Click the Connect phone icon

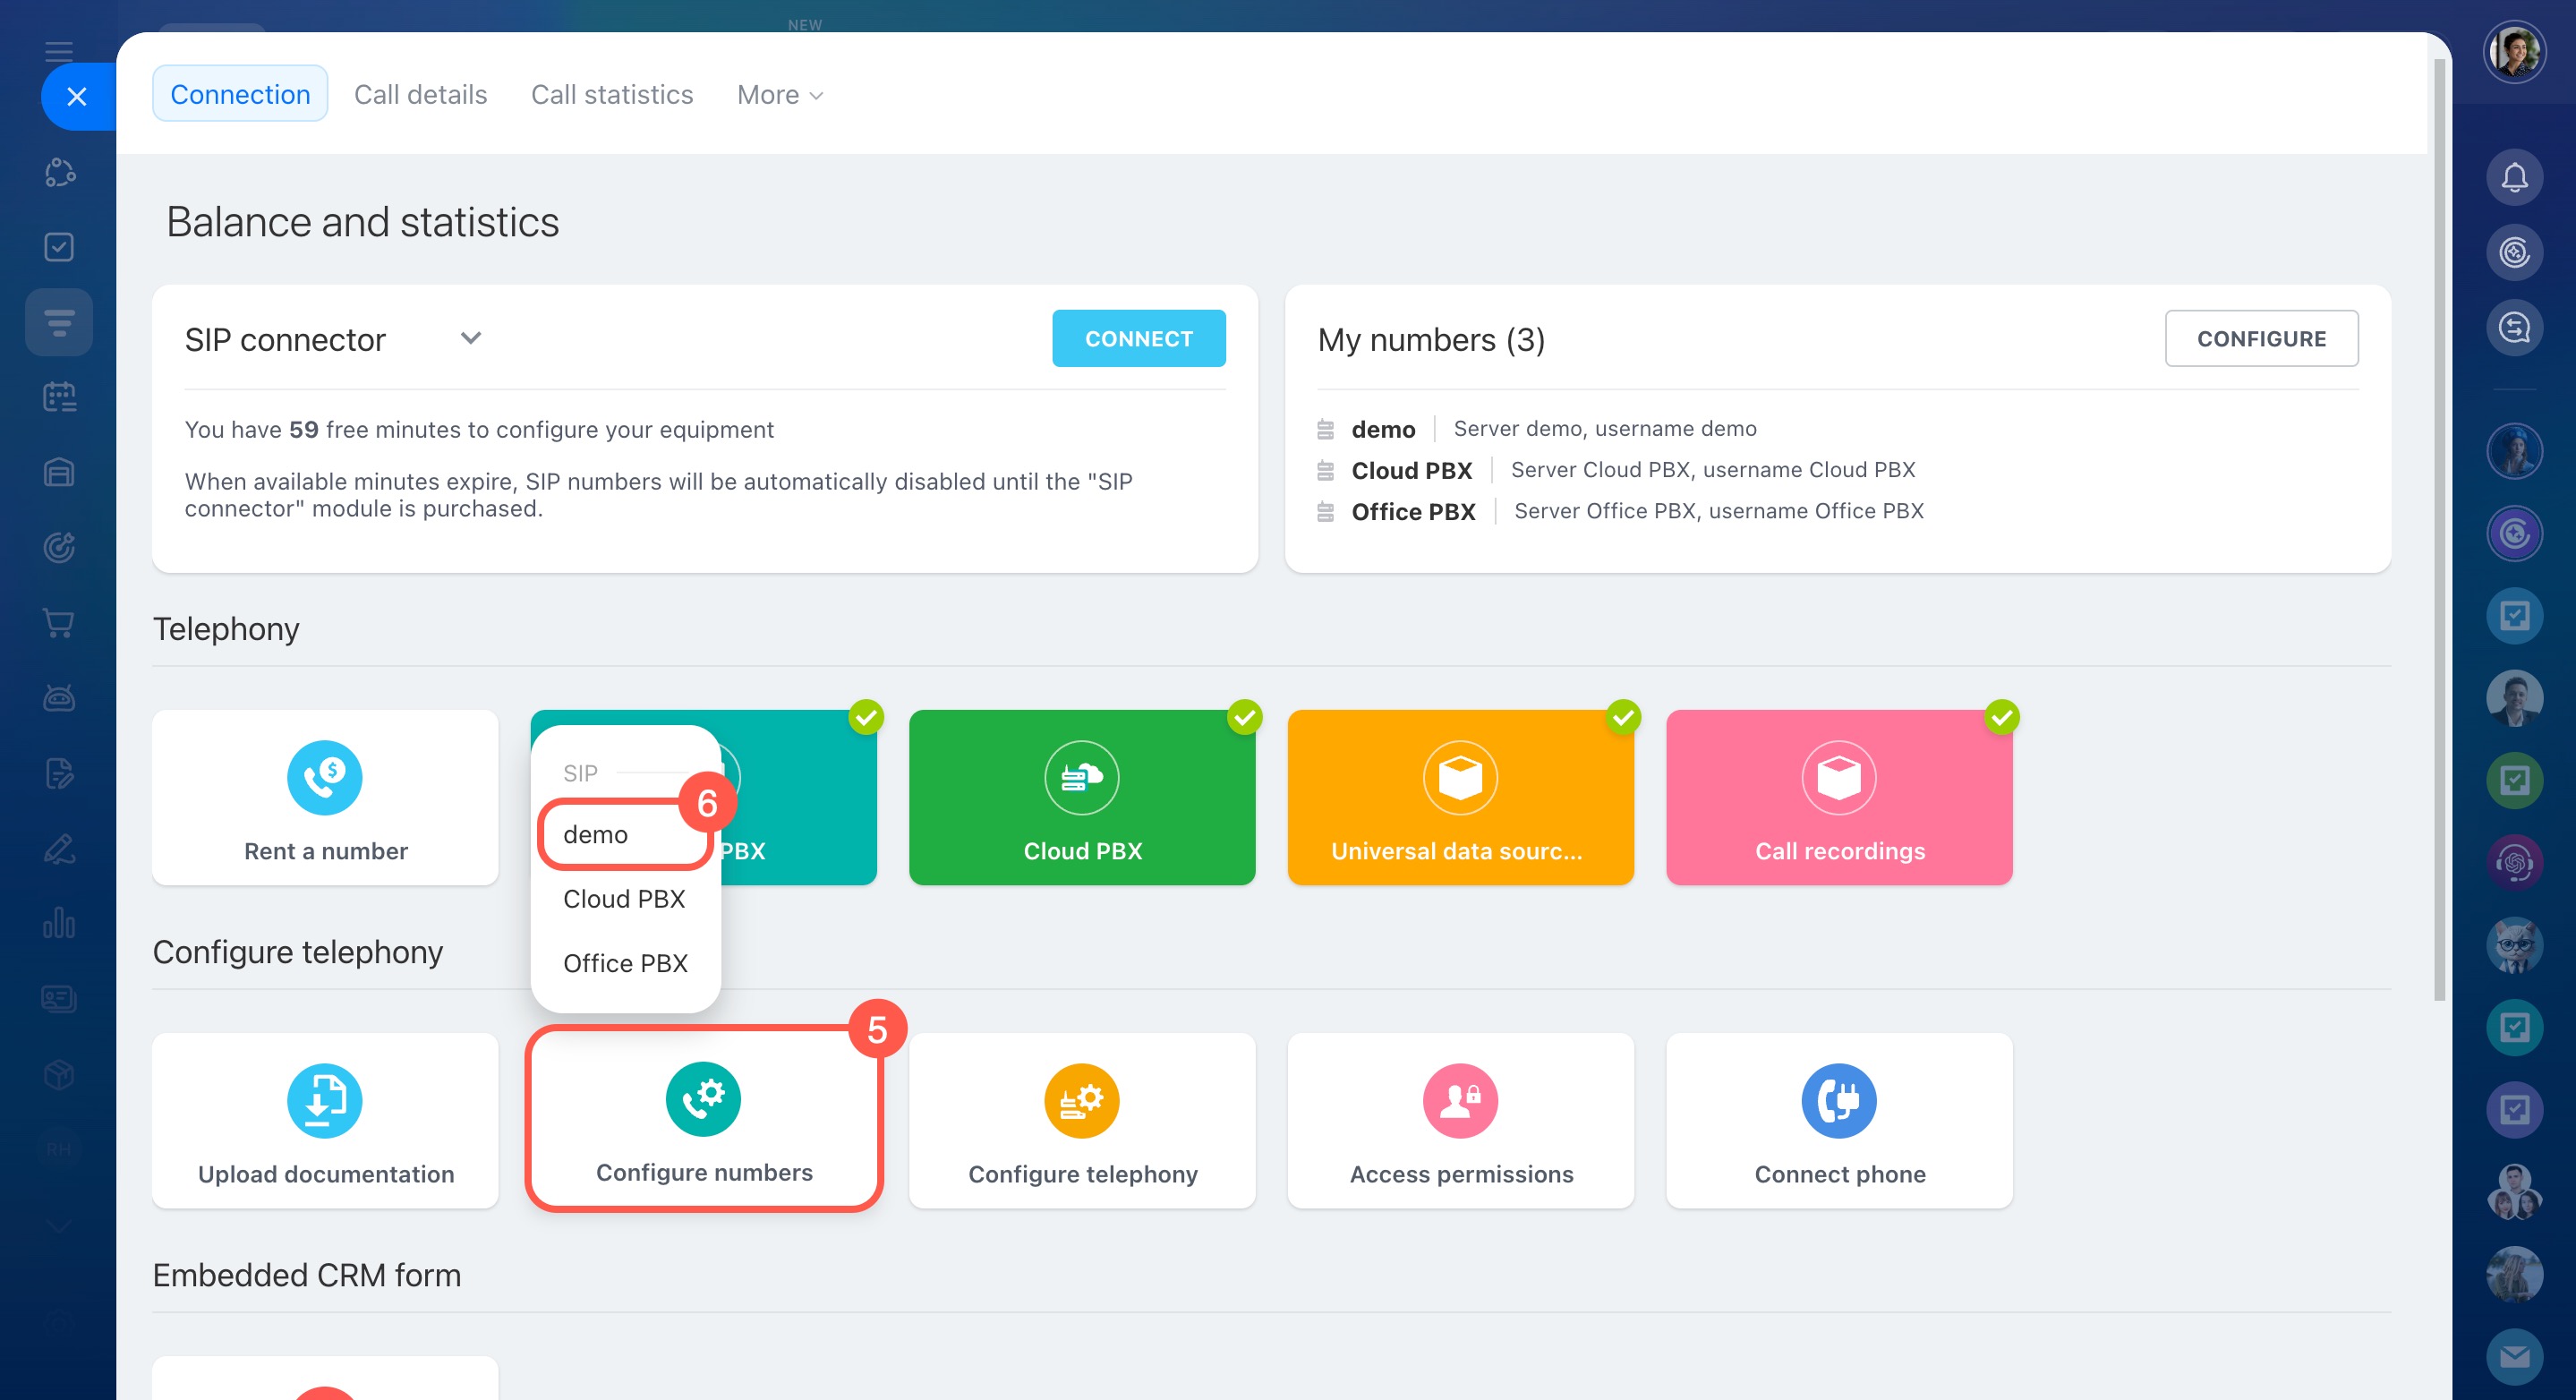point(1838,1100)
